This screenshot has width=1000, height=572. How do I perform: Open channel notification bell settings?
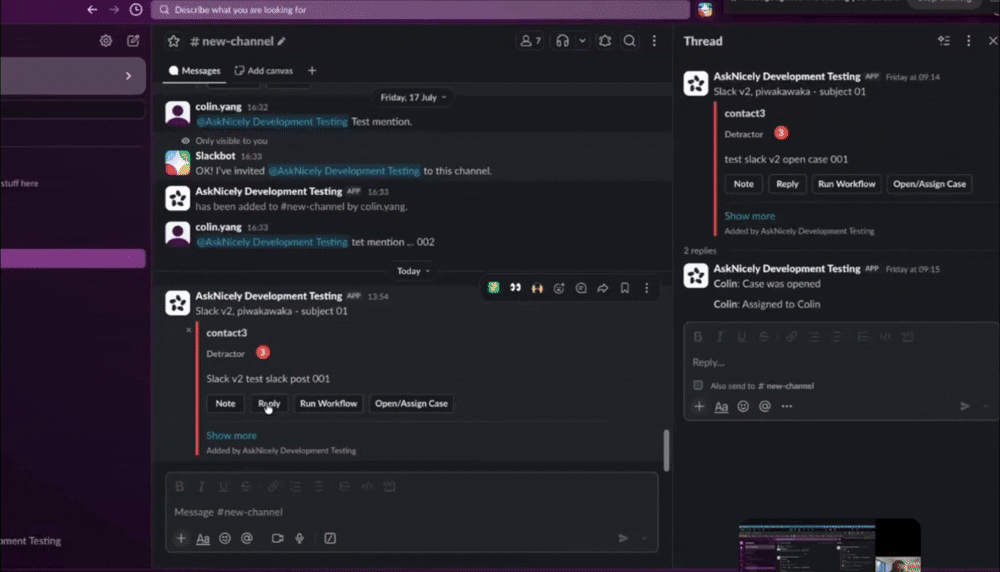click(x=605, y=41)
